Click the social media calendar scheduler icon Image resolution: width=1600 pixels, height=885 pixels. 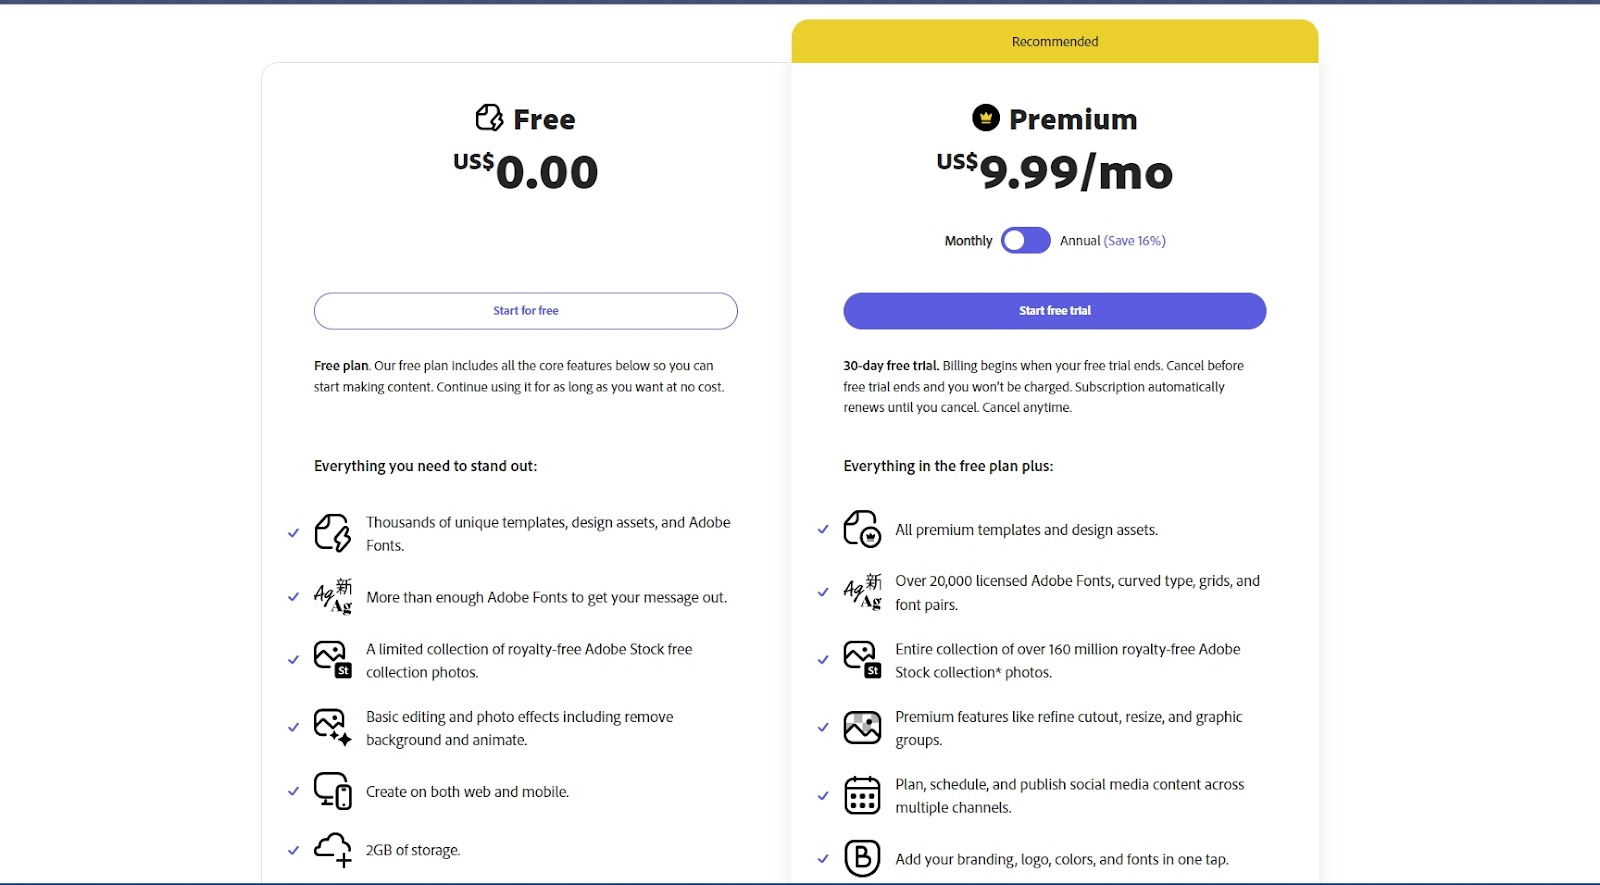862,795
